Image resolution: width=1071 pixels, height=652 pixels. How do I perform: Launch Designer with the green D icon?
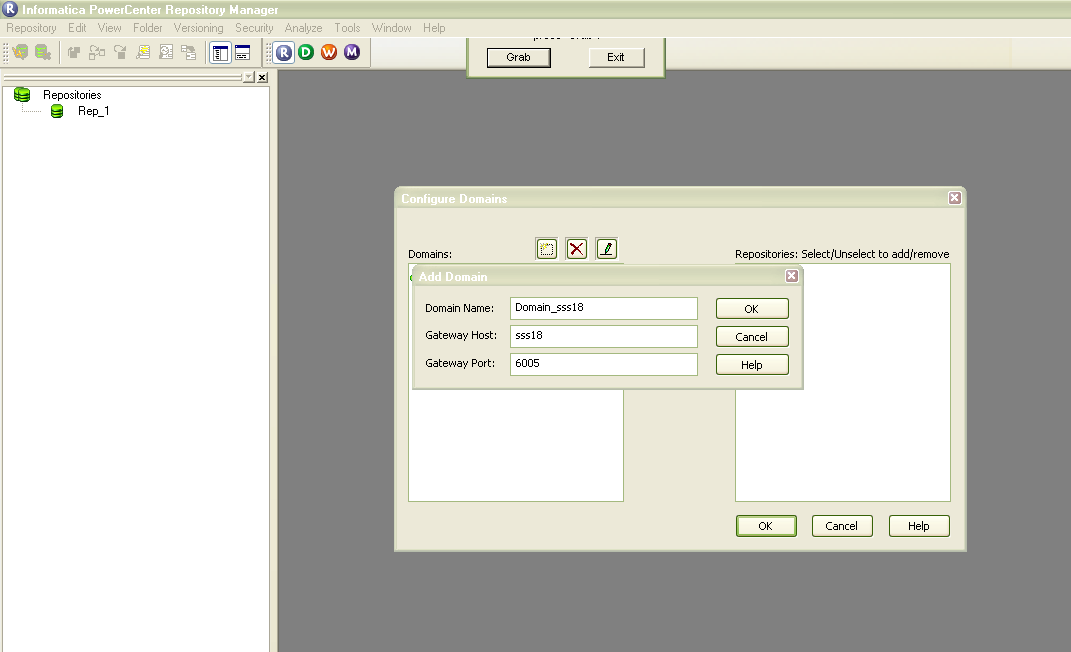tap(306, 52)
